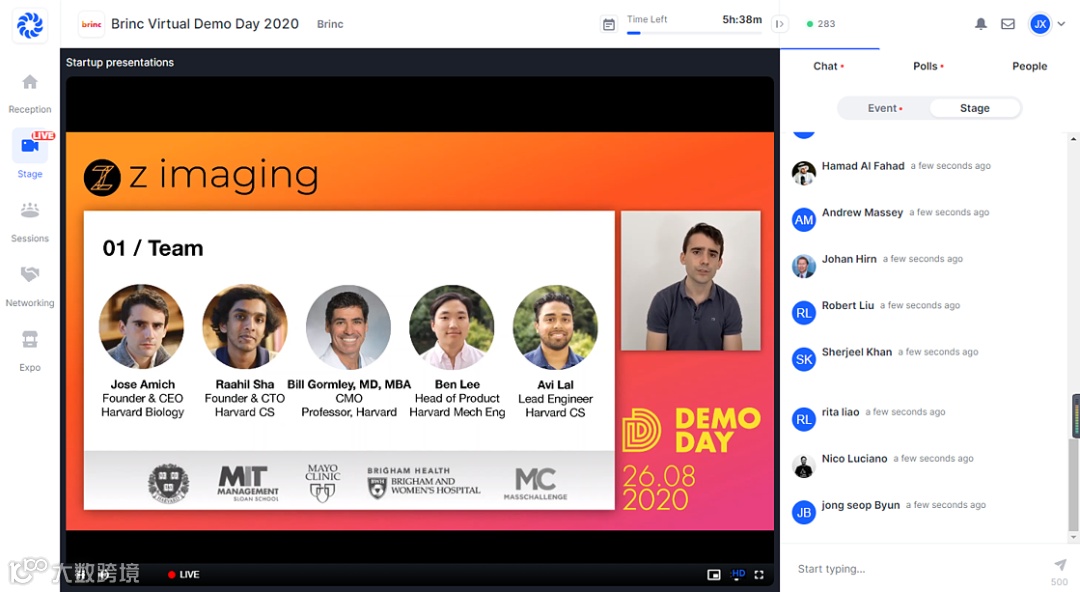This screenshot has width=1080, height=592.
Task: Open the Networking area
Action: point(30,287)
